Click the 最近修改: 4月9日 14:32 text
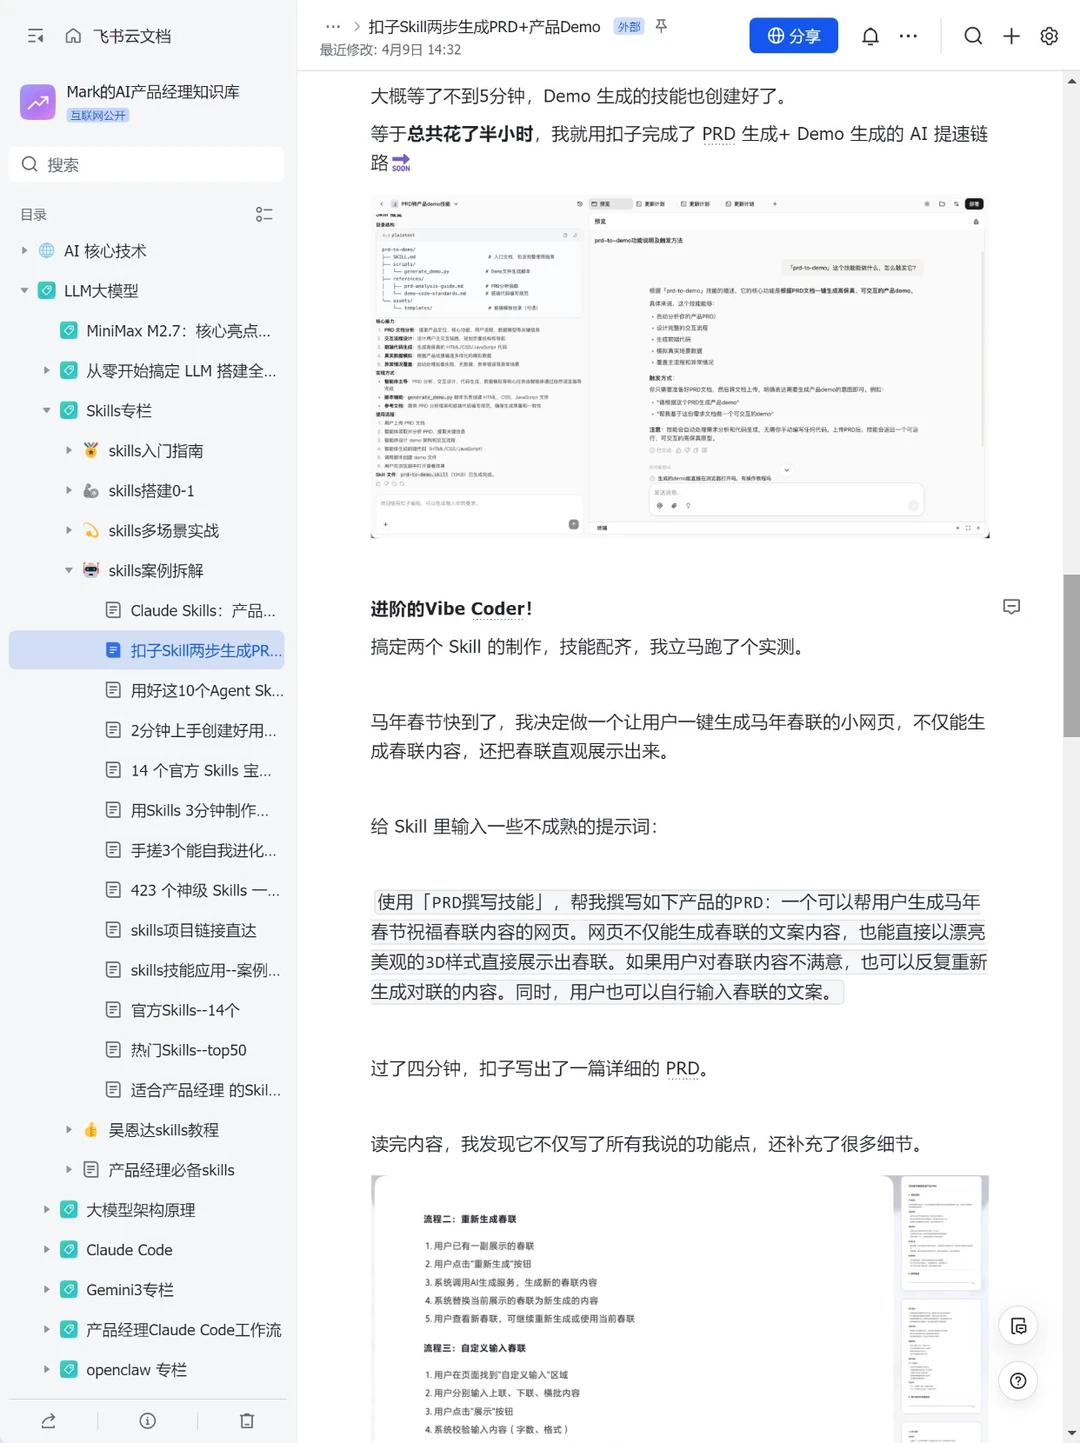1080x1443 pixels. click(390, 50)
